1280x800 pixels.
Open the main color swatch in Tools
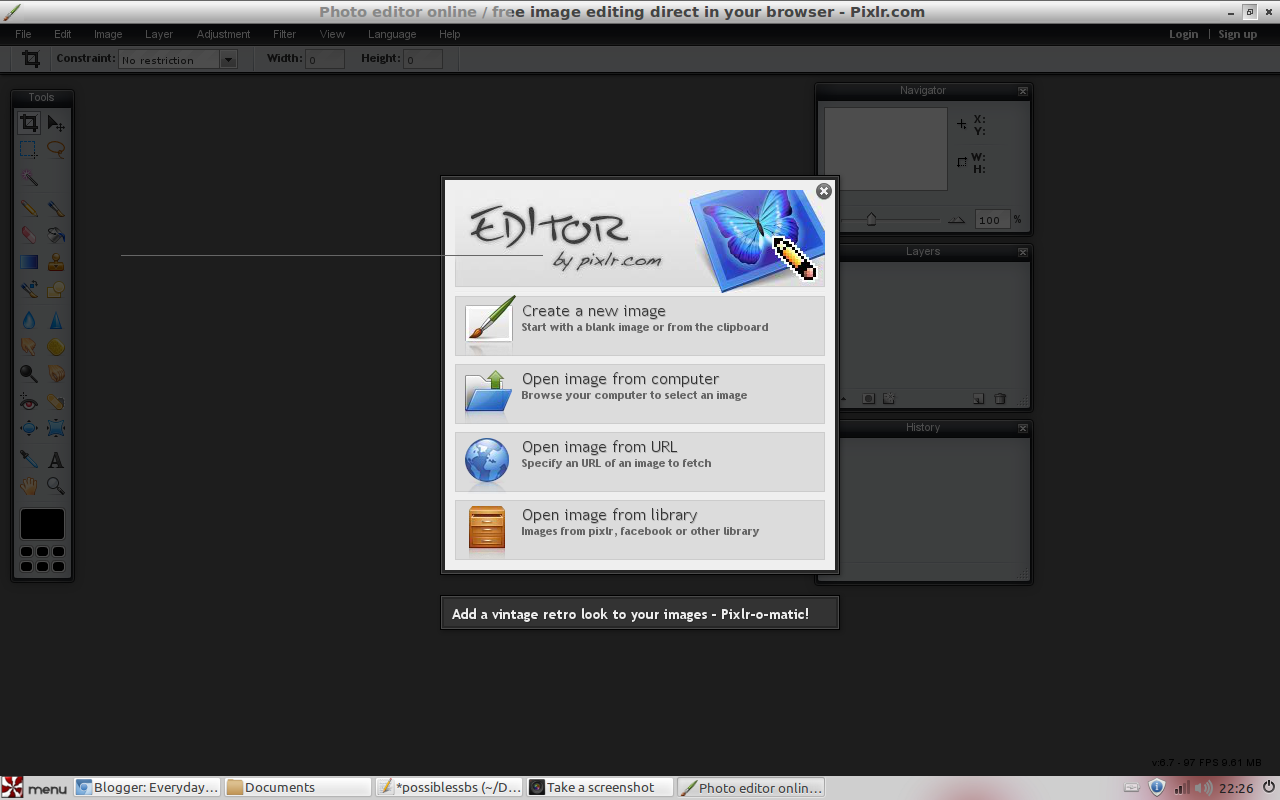[x=42, y=524]
